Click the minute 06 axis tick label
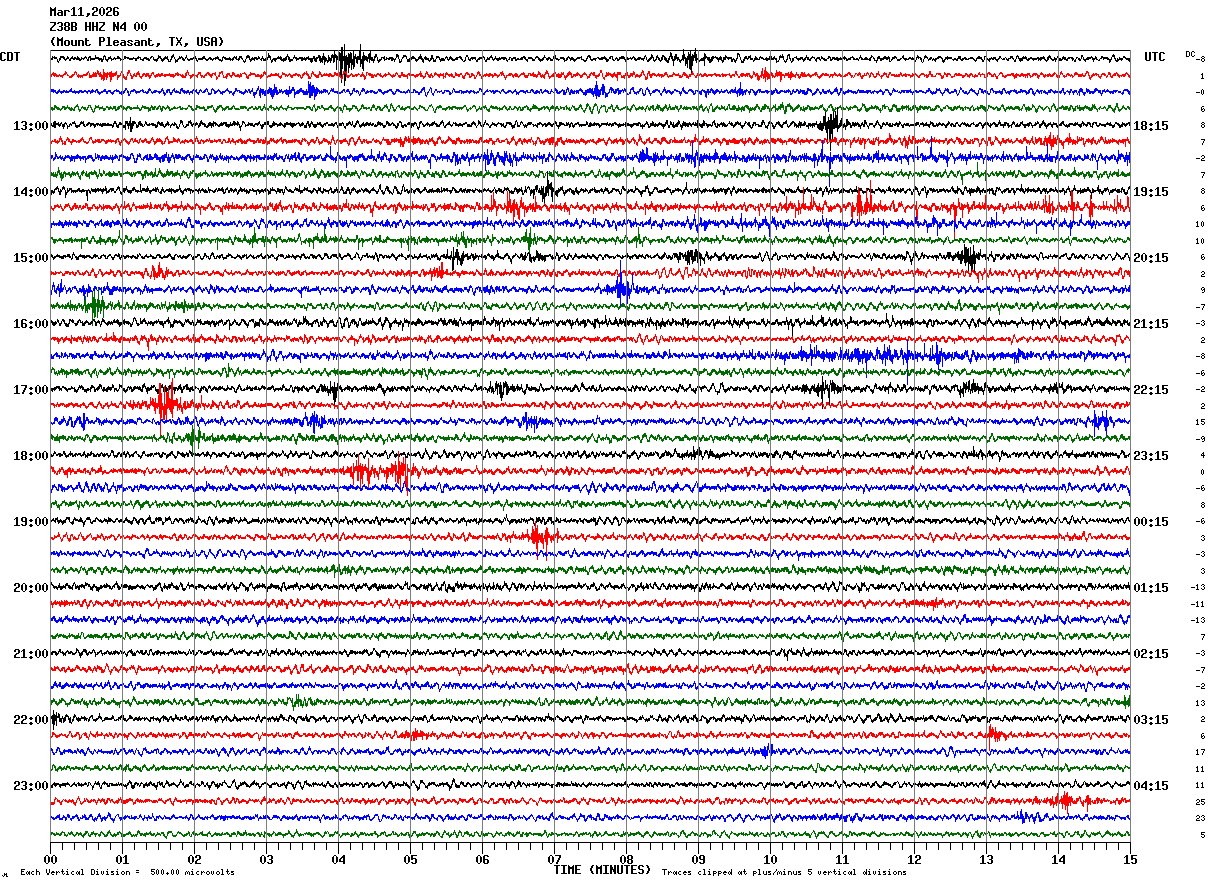Viewport: 1210px width, 886px height. (482, 859)
